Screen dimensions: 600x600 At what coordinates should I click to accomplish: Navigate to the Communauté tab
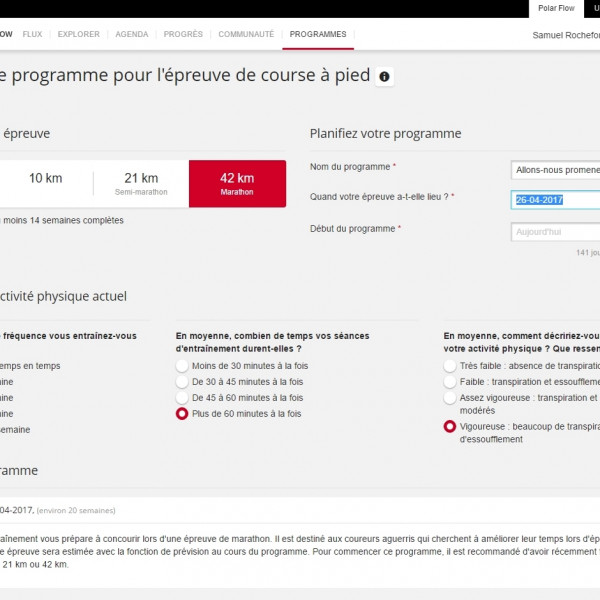(246, 34)
